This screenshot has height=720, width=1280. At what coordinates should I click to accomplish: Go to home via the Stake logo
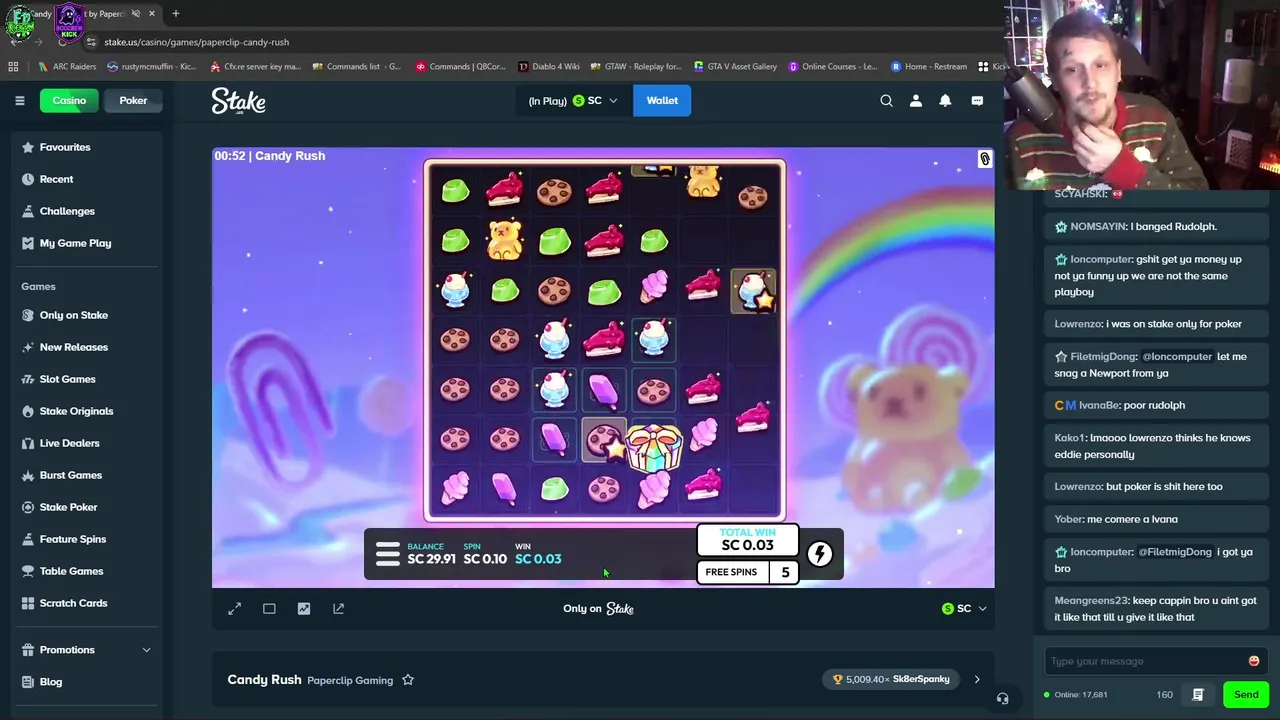pyautogui.click(x=238, y=101)
